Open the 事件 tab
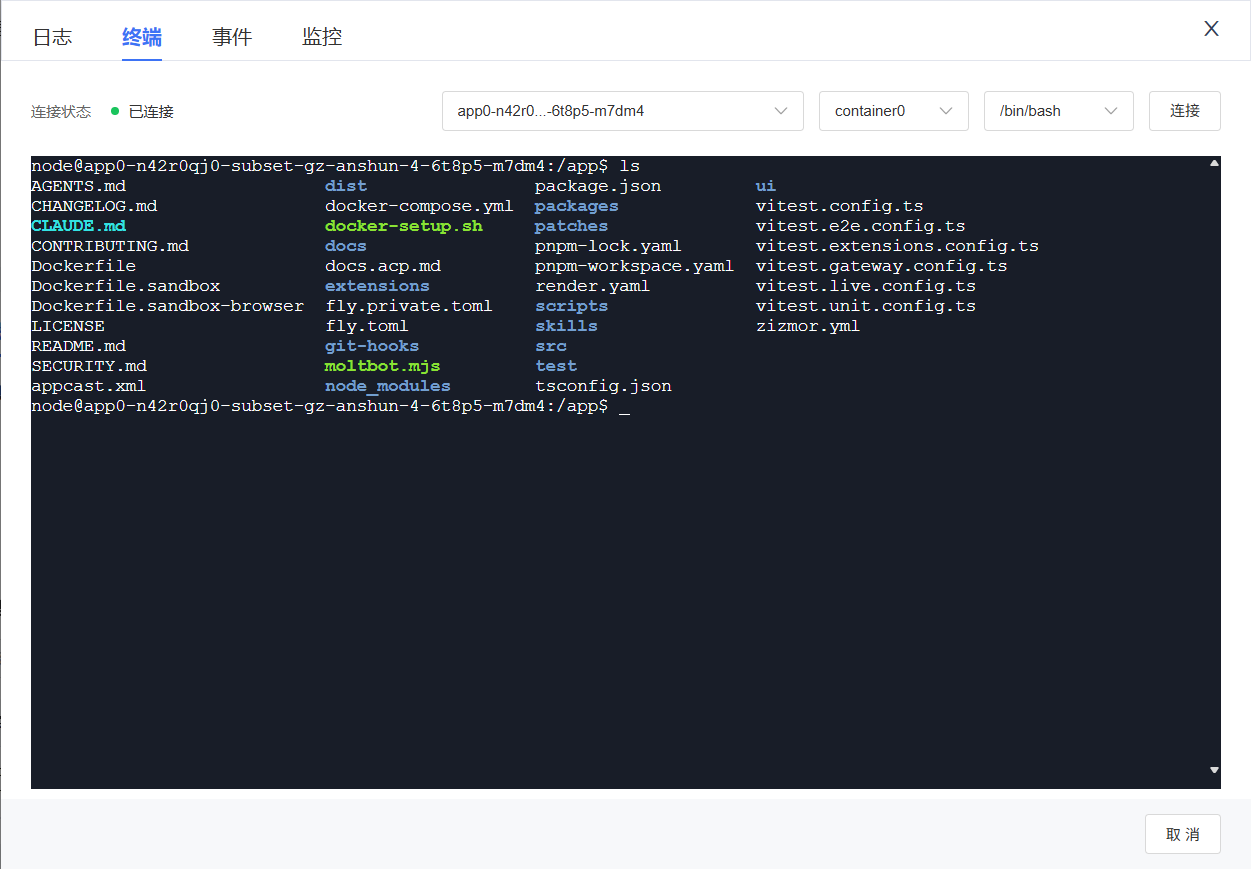This screenshot has height=869, width=1251. pyautogui.click(x=232, y=38)
